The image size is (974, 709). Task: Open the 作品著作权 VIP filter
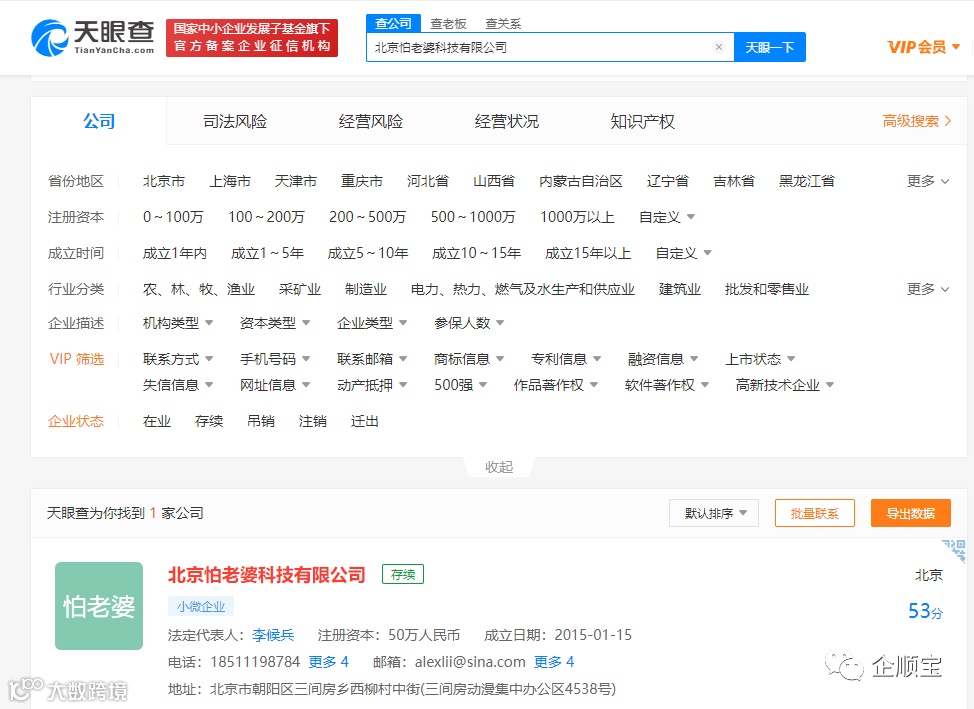(555, 385)
